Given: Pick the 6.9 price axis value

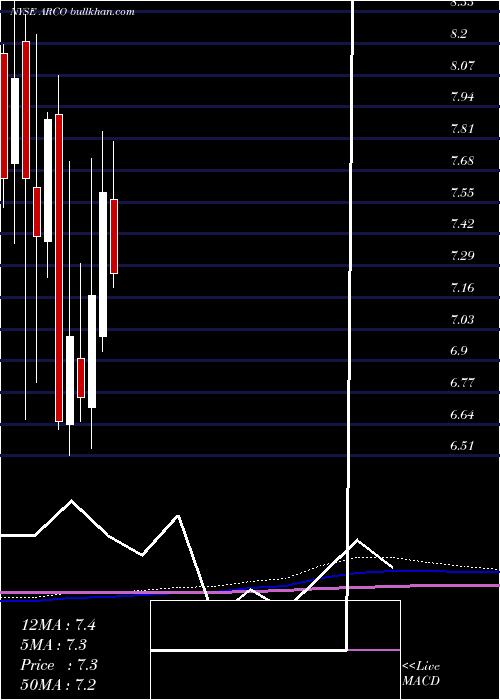Looking at the screenshot, I should (x=458, y=351).
